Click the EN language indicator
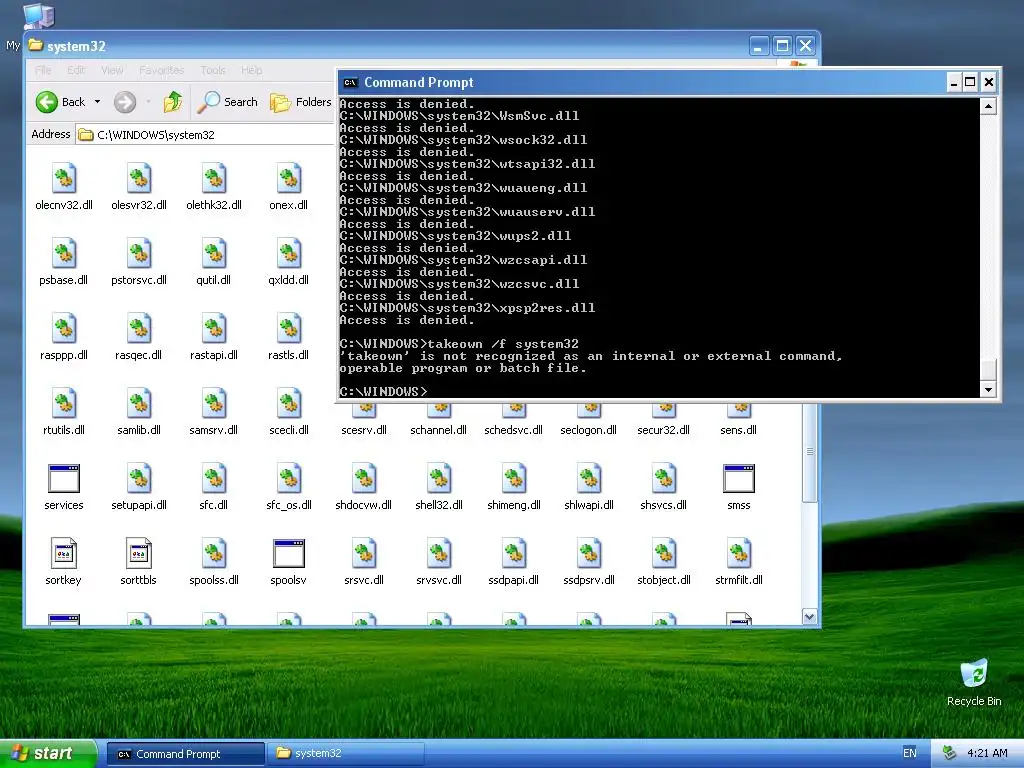The image size is (1024, 768). 910,753
